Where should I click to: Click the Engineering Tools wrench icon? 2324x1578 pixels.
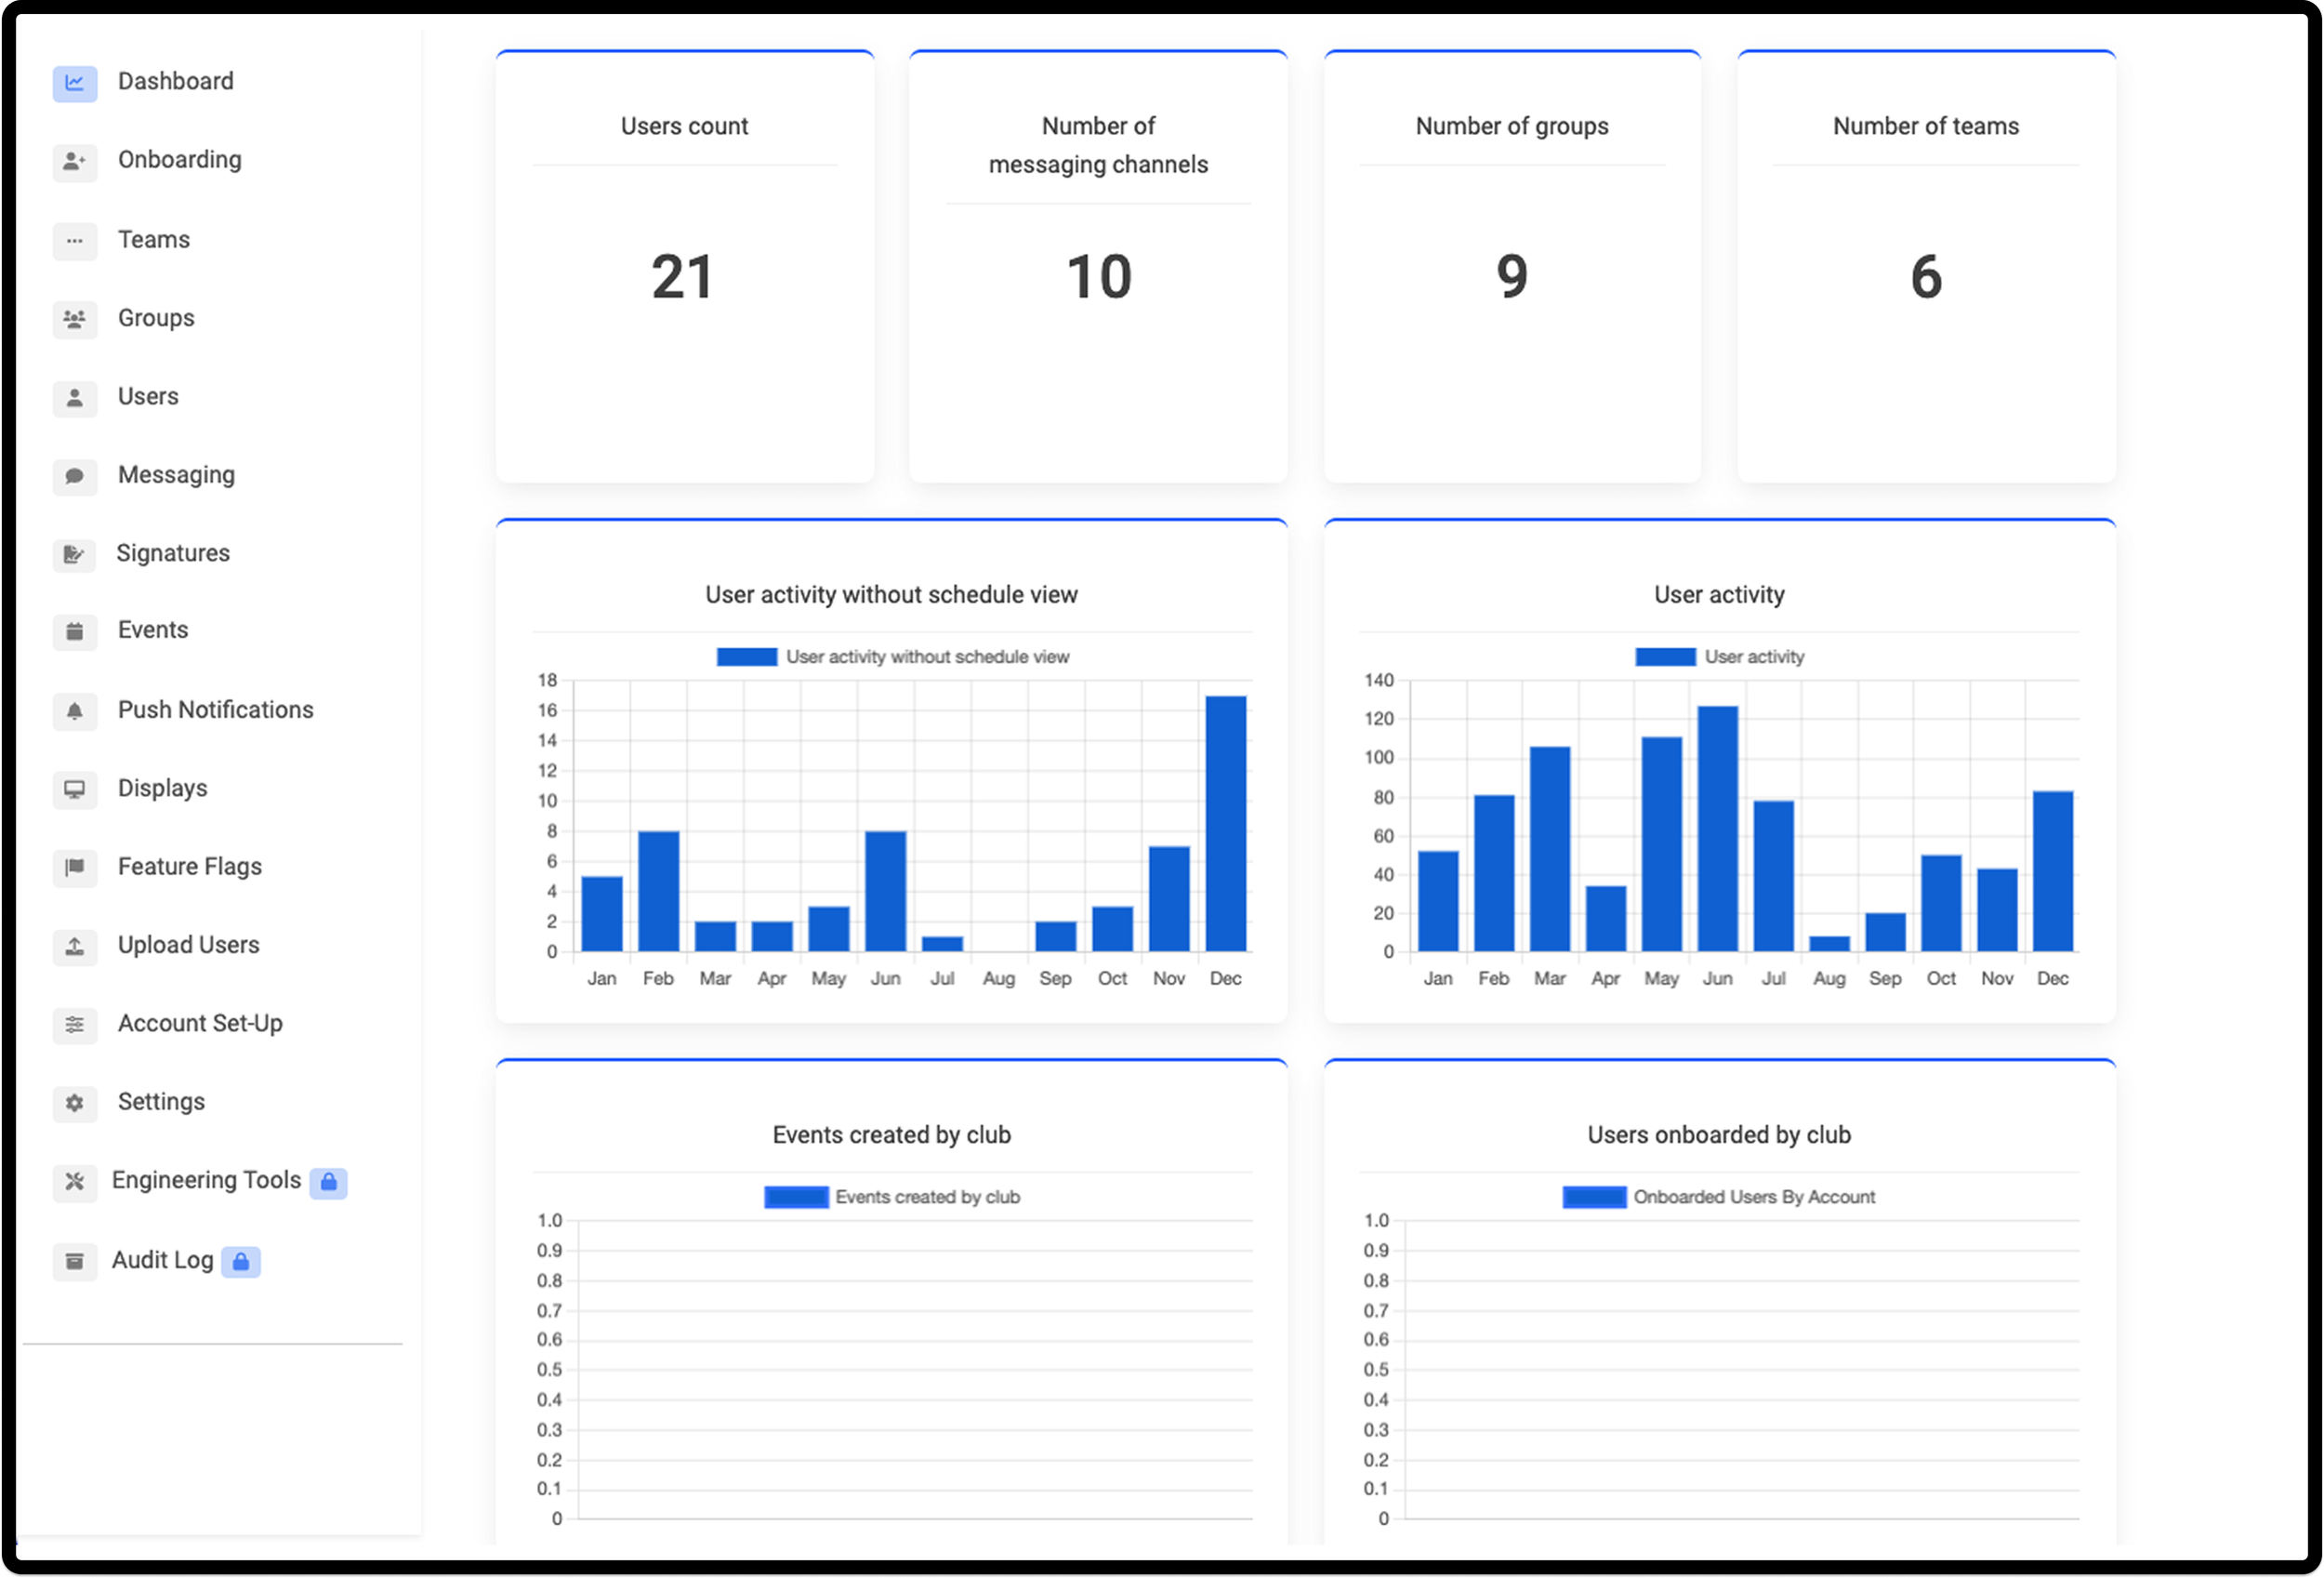(74, 1182)
